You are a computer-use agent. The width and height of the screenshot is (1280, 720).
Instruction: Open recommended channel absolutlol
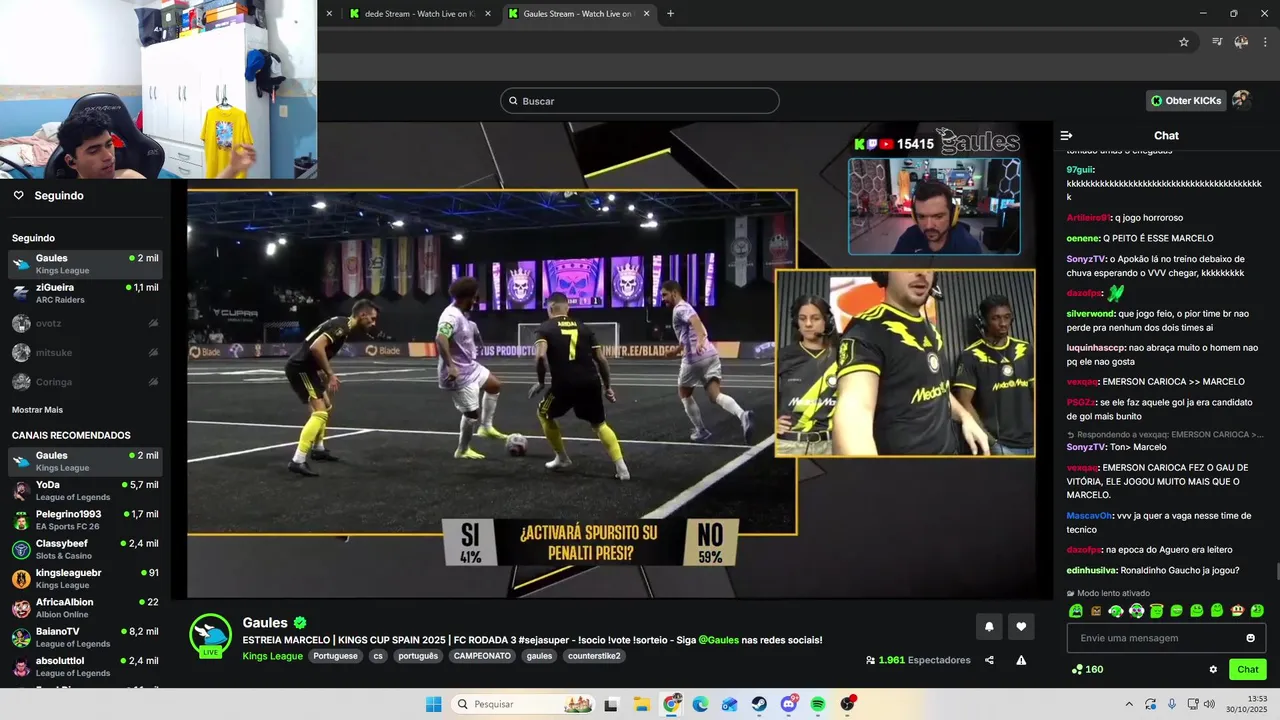pyautogui.click(x=85, y=666)
